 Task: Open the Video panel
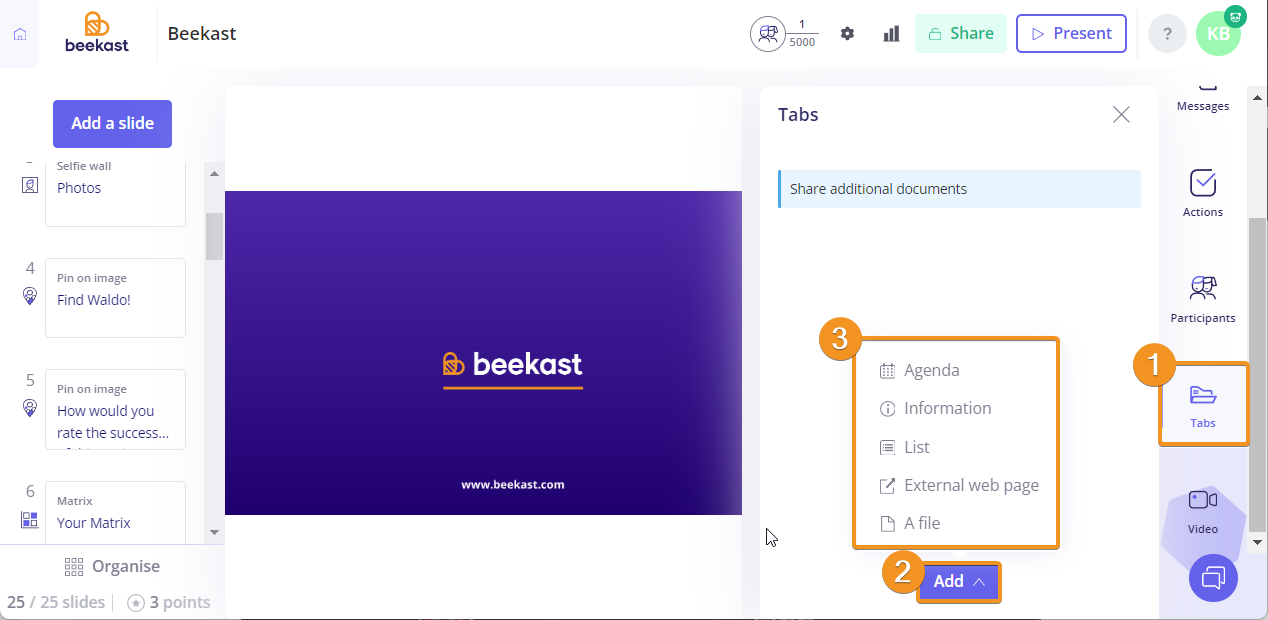point(1203,510)
